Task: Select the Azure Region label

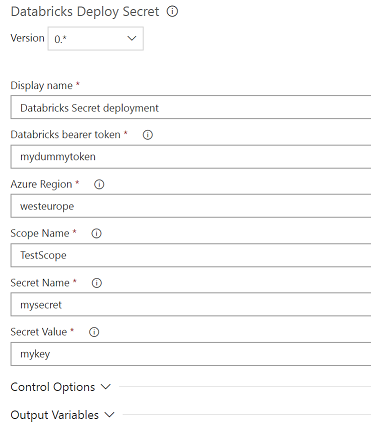Action: 41,184
